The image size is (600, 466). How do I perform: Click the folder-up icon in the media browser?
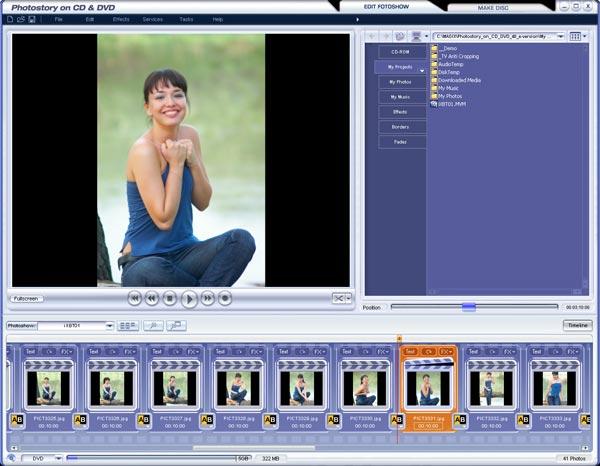tap(400, 36)
